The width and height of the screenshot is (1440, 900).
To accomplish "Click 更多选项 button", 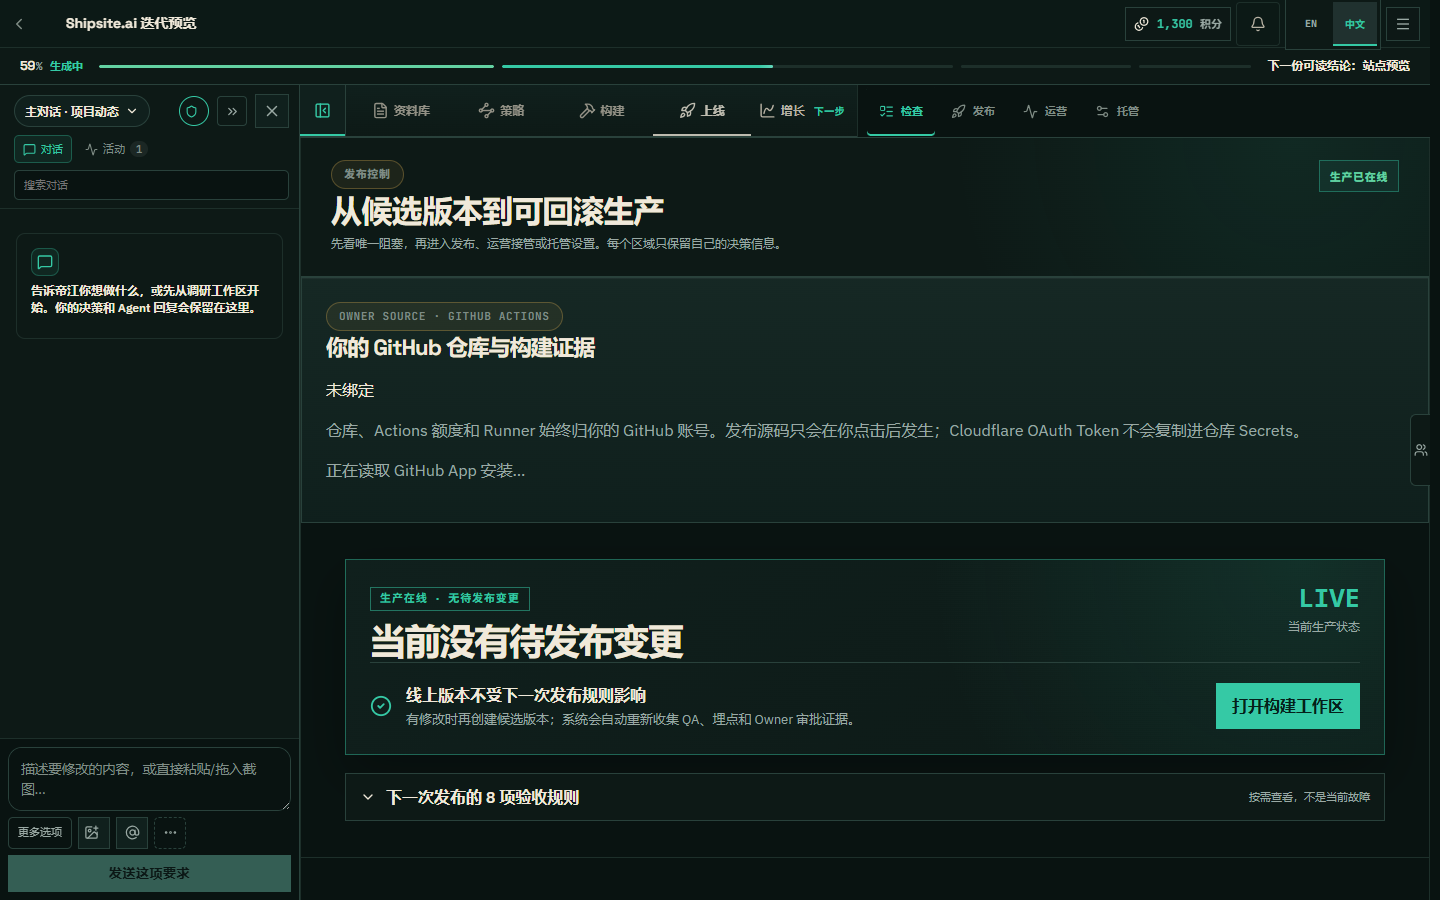I will tap(40, 832).
